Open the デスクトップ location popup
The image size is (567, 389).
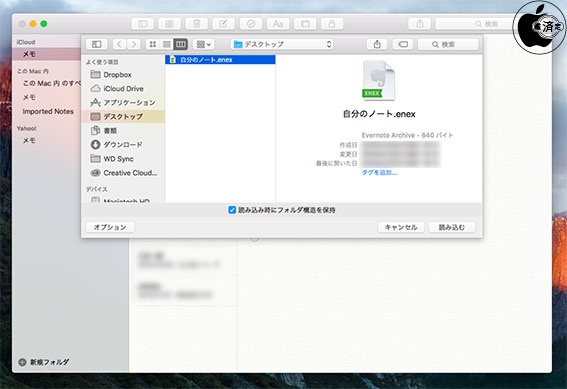click(x=282, y=44)
